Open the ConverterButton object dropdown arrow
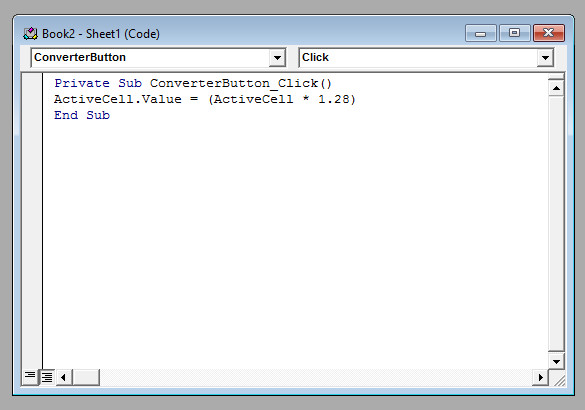Viewport: 585px width, 410px height. click(277, 58)
